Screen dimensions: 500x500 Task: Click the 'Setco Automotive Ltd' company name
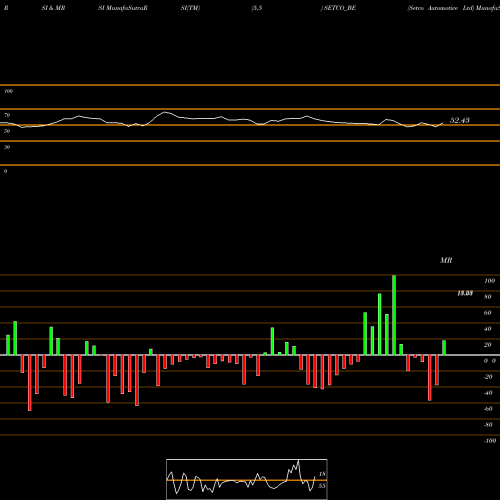440,8
